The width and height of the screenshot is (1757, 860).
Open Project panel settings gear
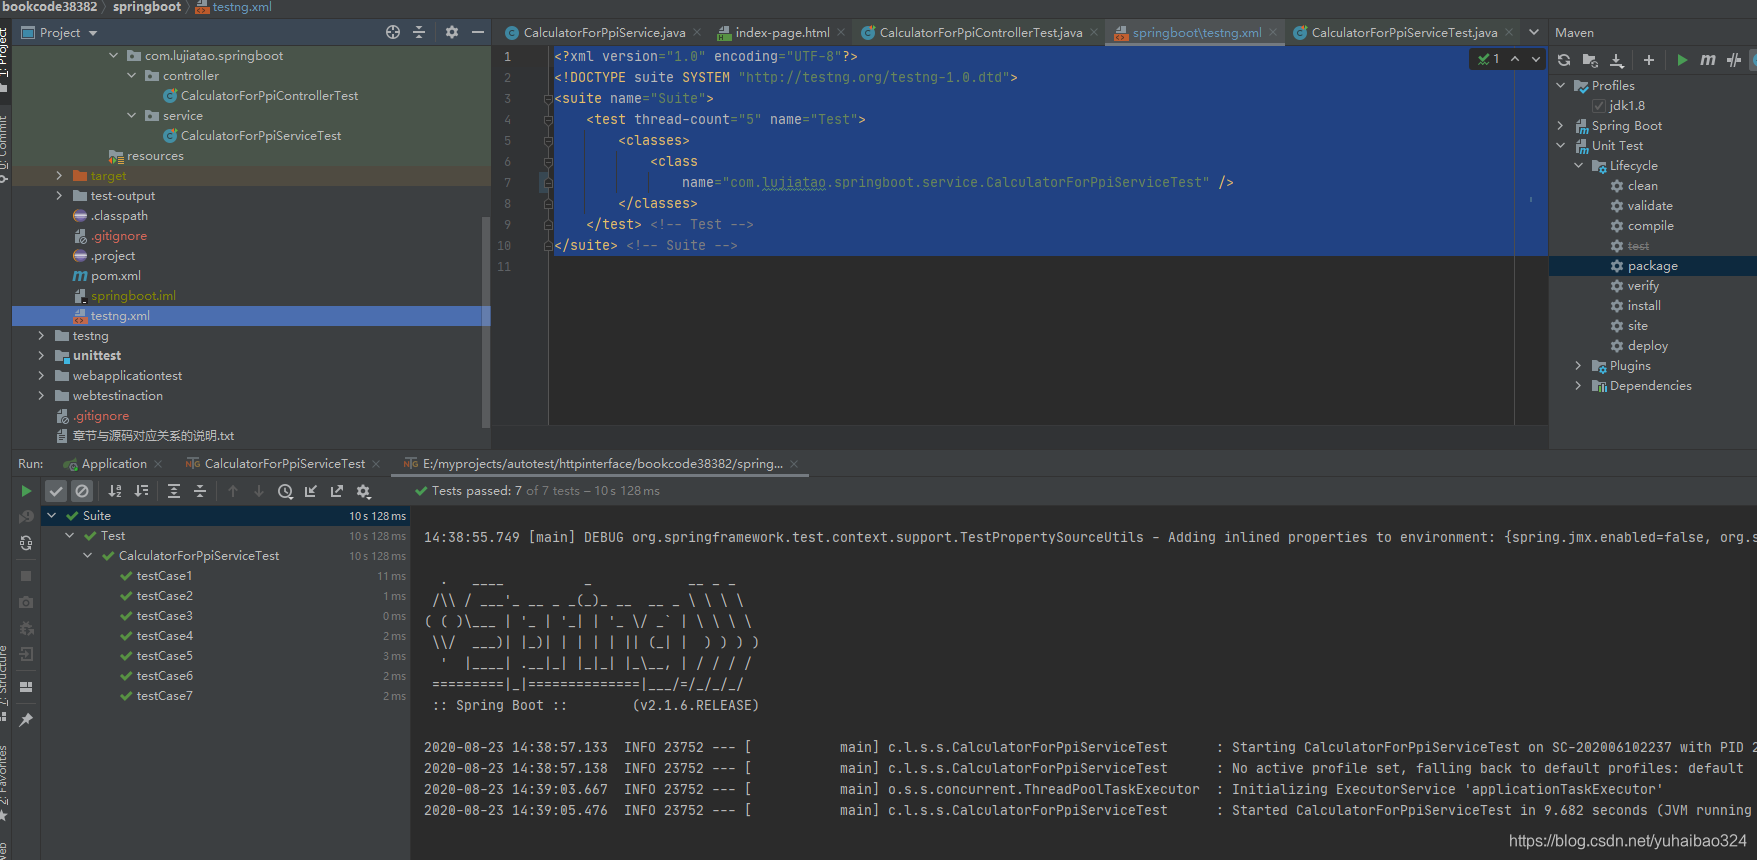(452, 32)
